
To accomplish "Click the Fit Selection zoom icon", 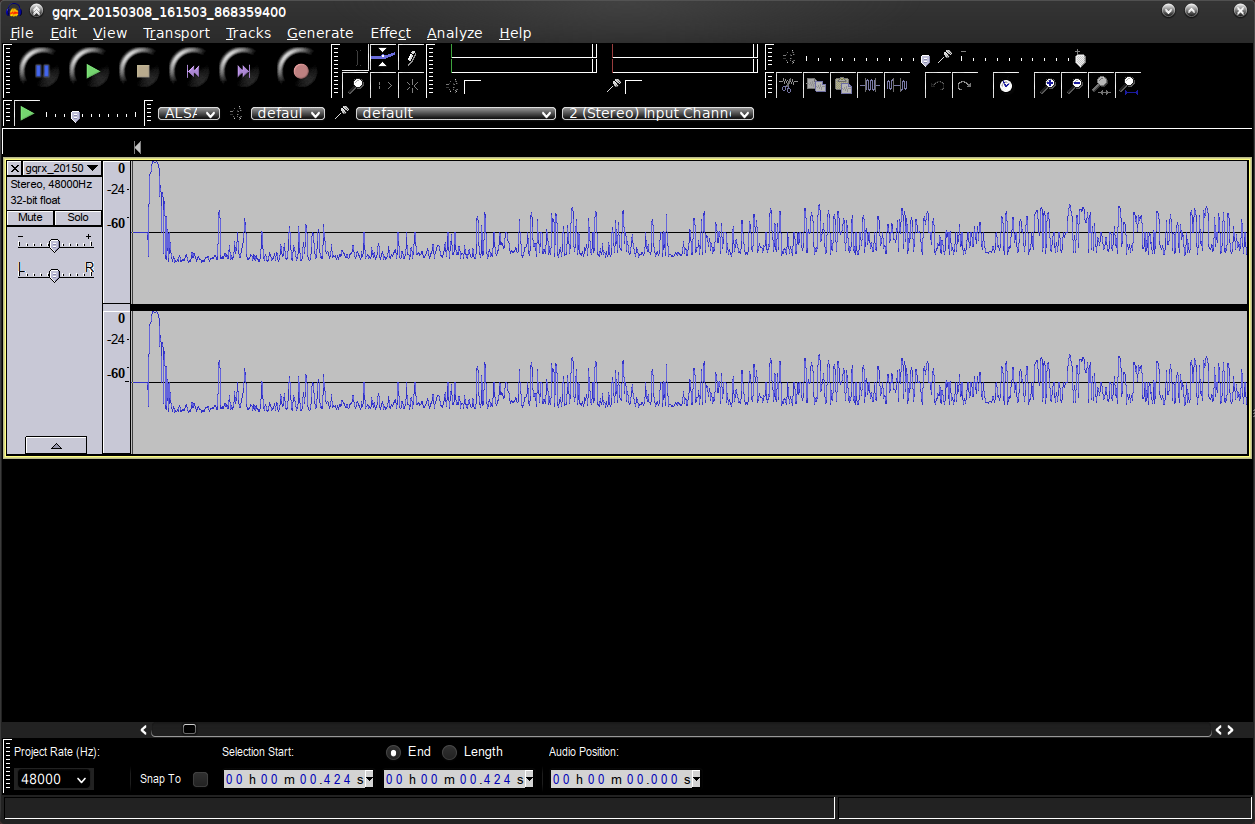I will pyautogui.click(x=1101, y=85).
